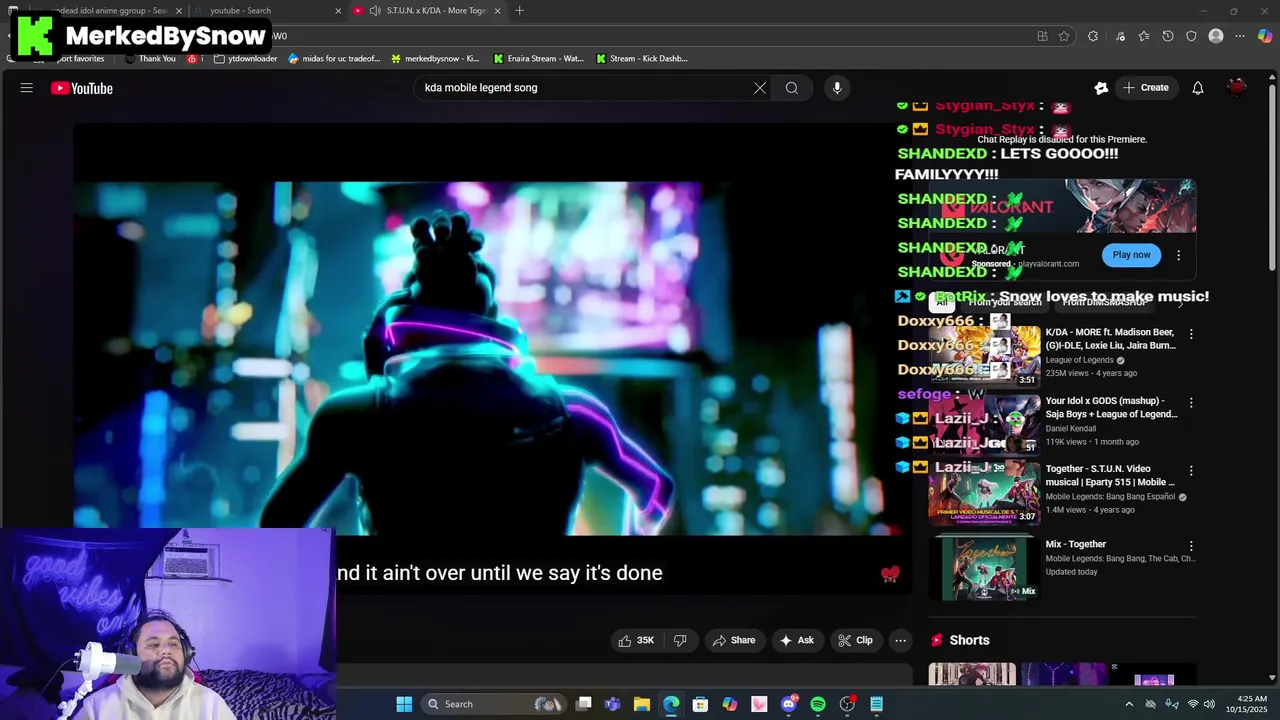Click the Ask button
The height and width of the screenshot is (720, 1280).
tap(796, 640)
